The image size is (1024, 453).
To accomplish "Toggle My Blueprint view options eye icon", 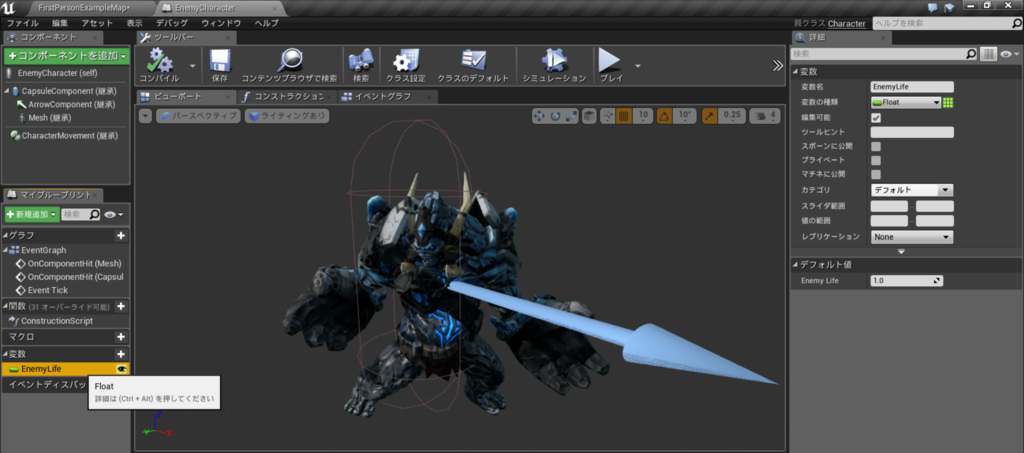I will 114,214.
